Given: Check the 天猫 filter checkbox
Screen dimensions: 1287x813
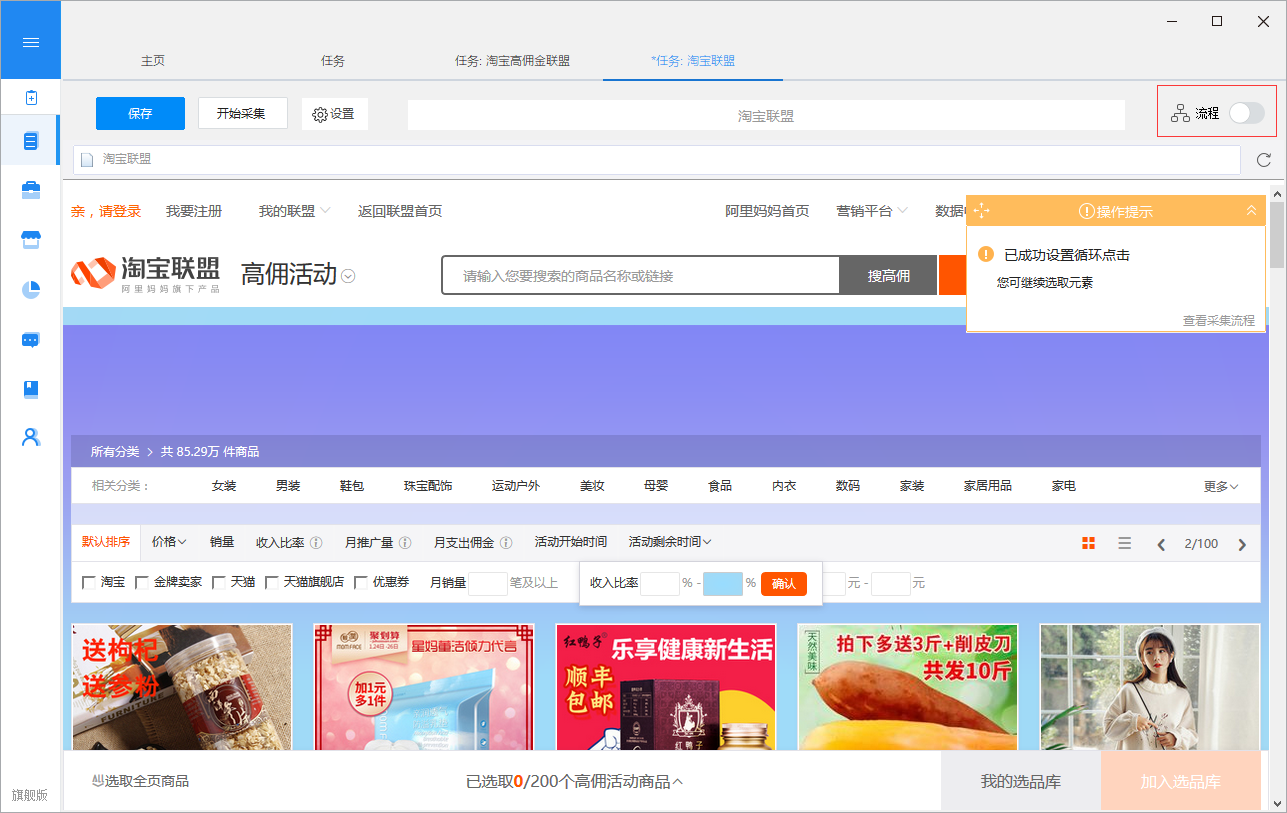Looking at the screenshot, I should click(x=219, y=582).
